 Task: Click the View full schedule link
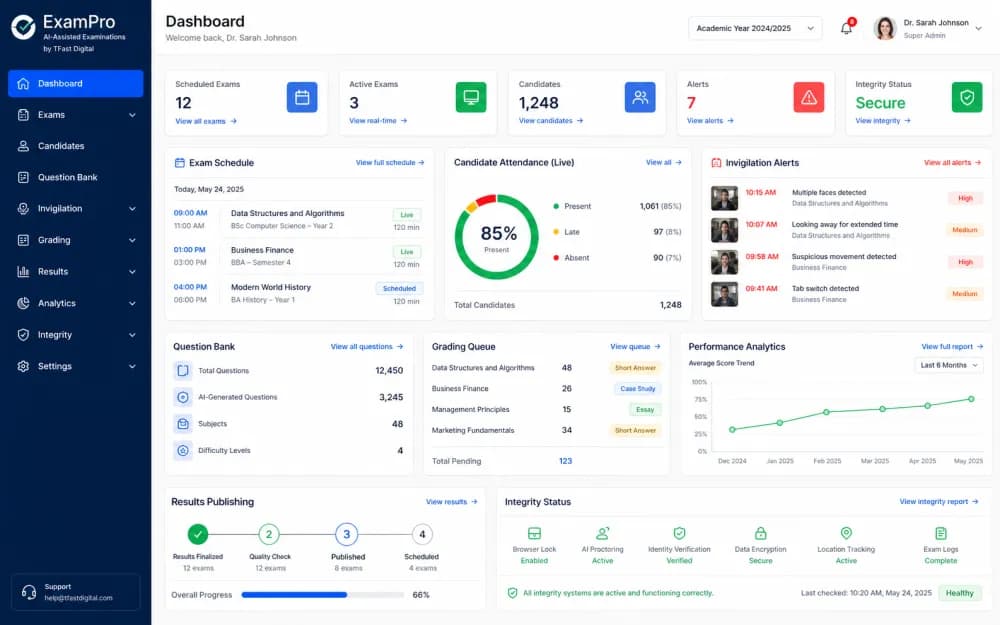pyautogui.click(x=390, y=163)
